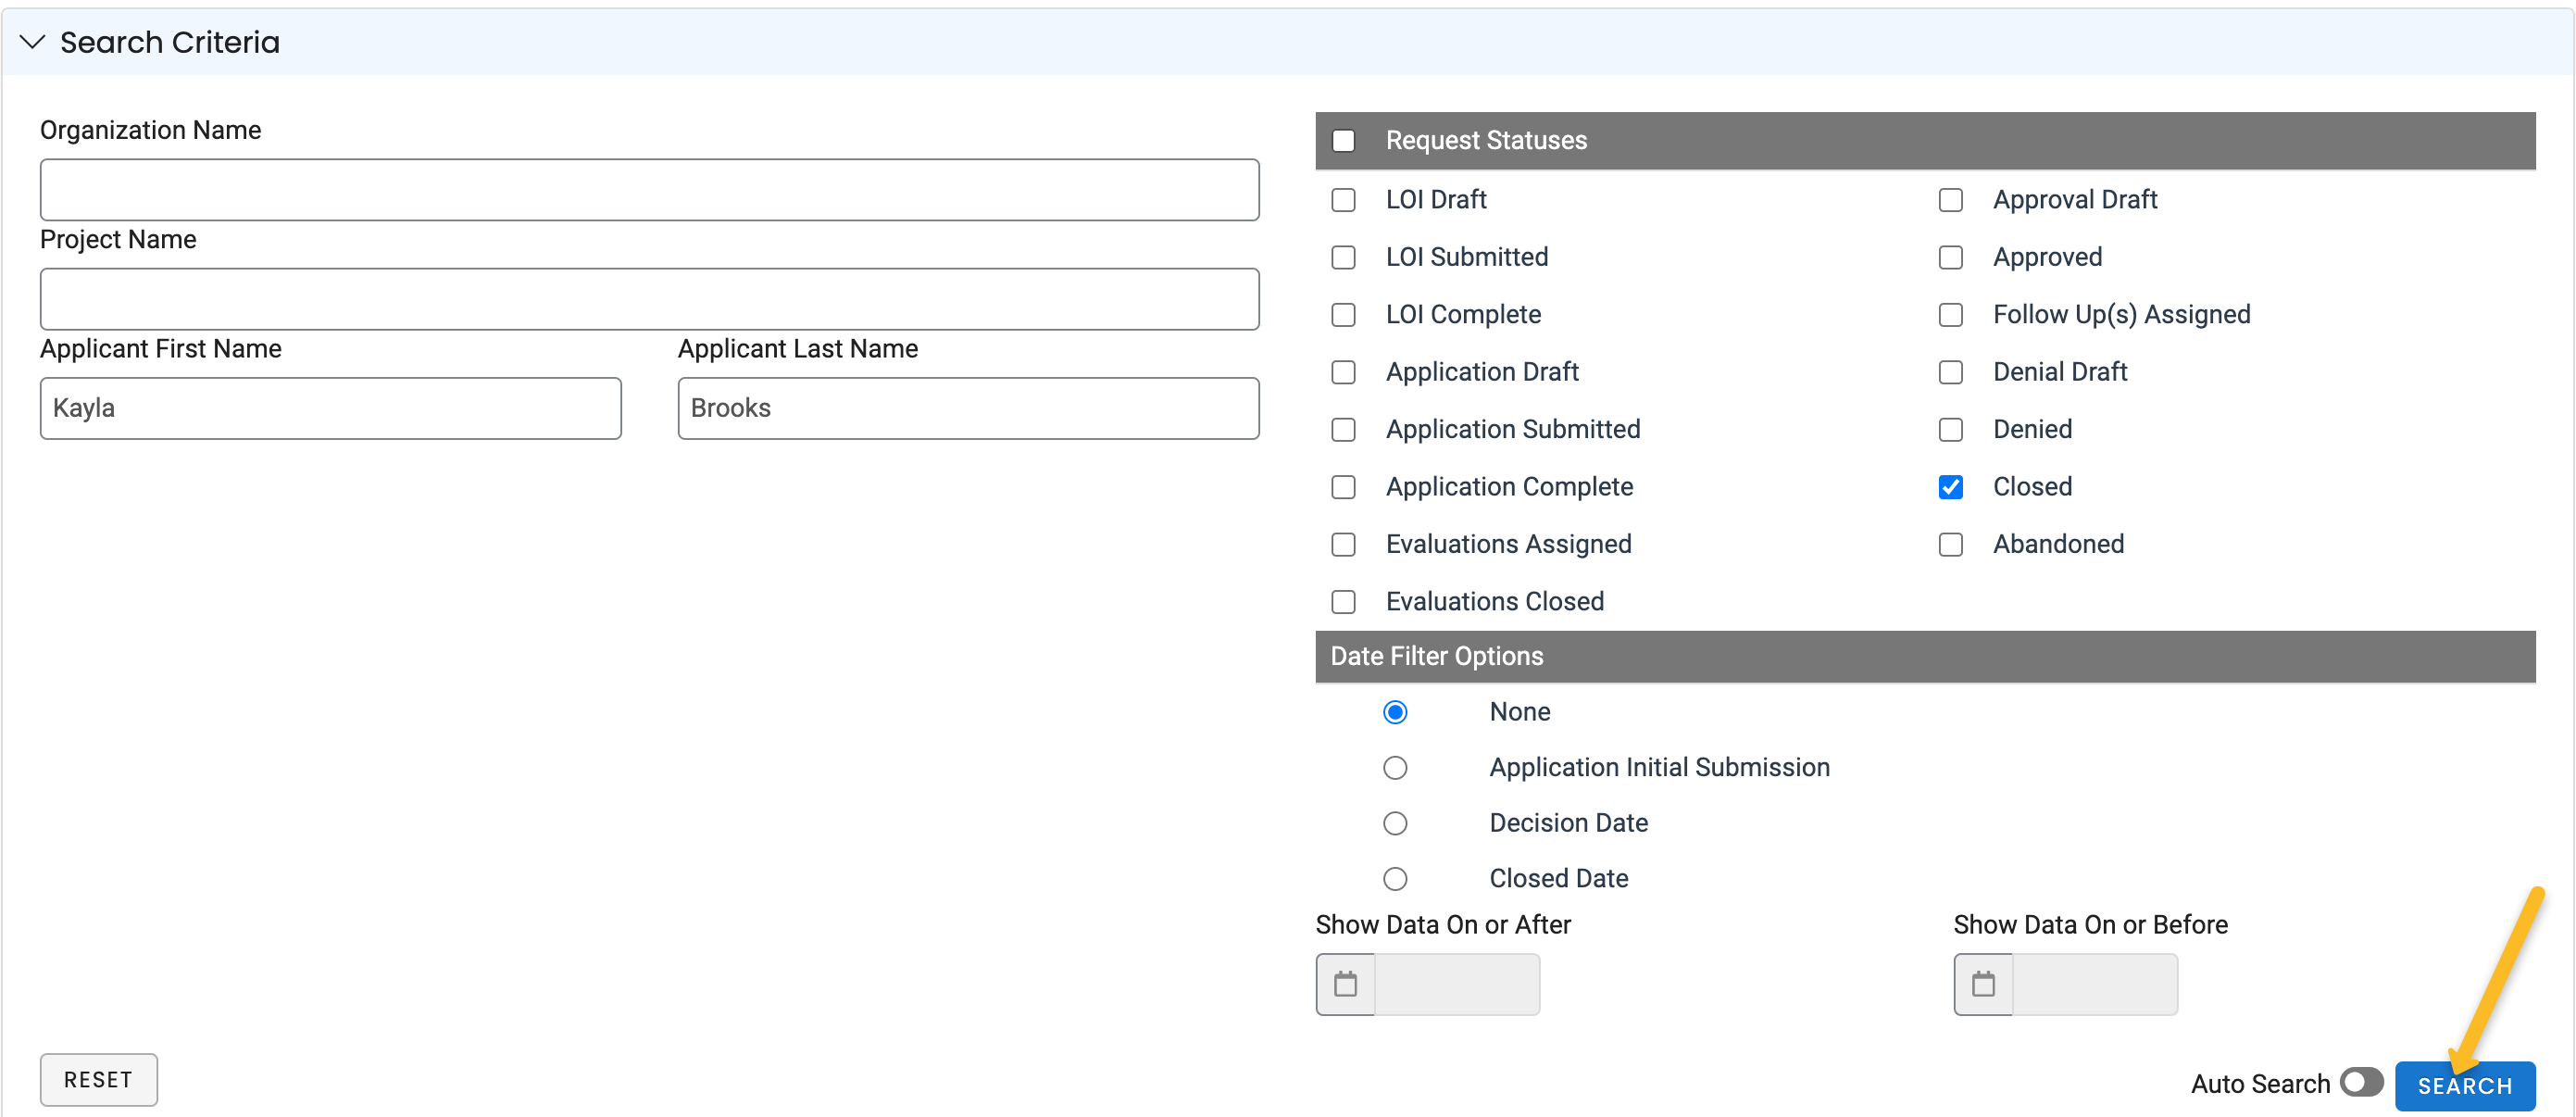Open the calendar for Show Data On or Before
Image resolution: width=2576 pixels, height=1117 pixels.
pyautogui.click(x=1983, y=984)
